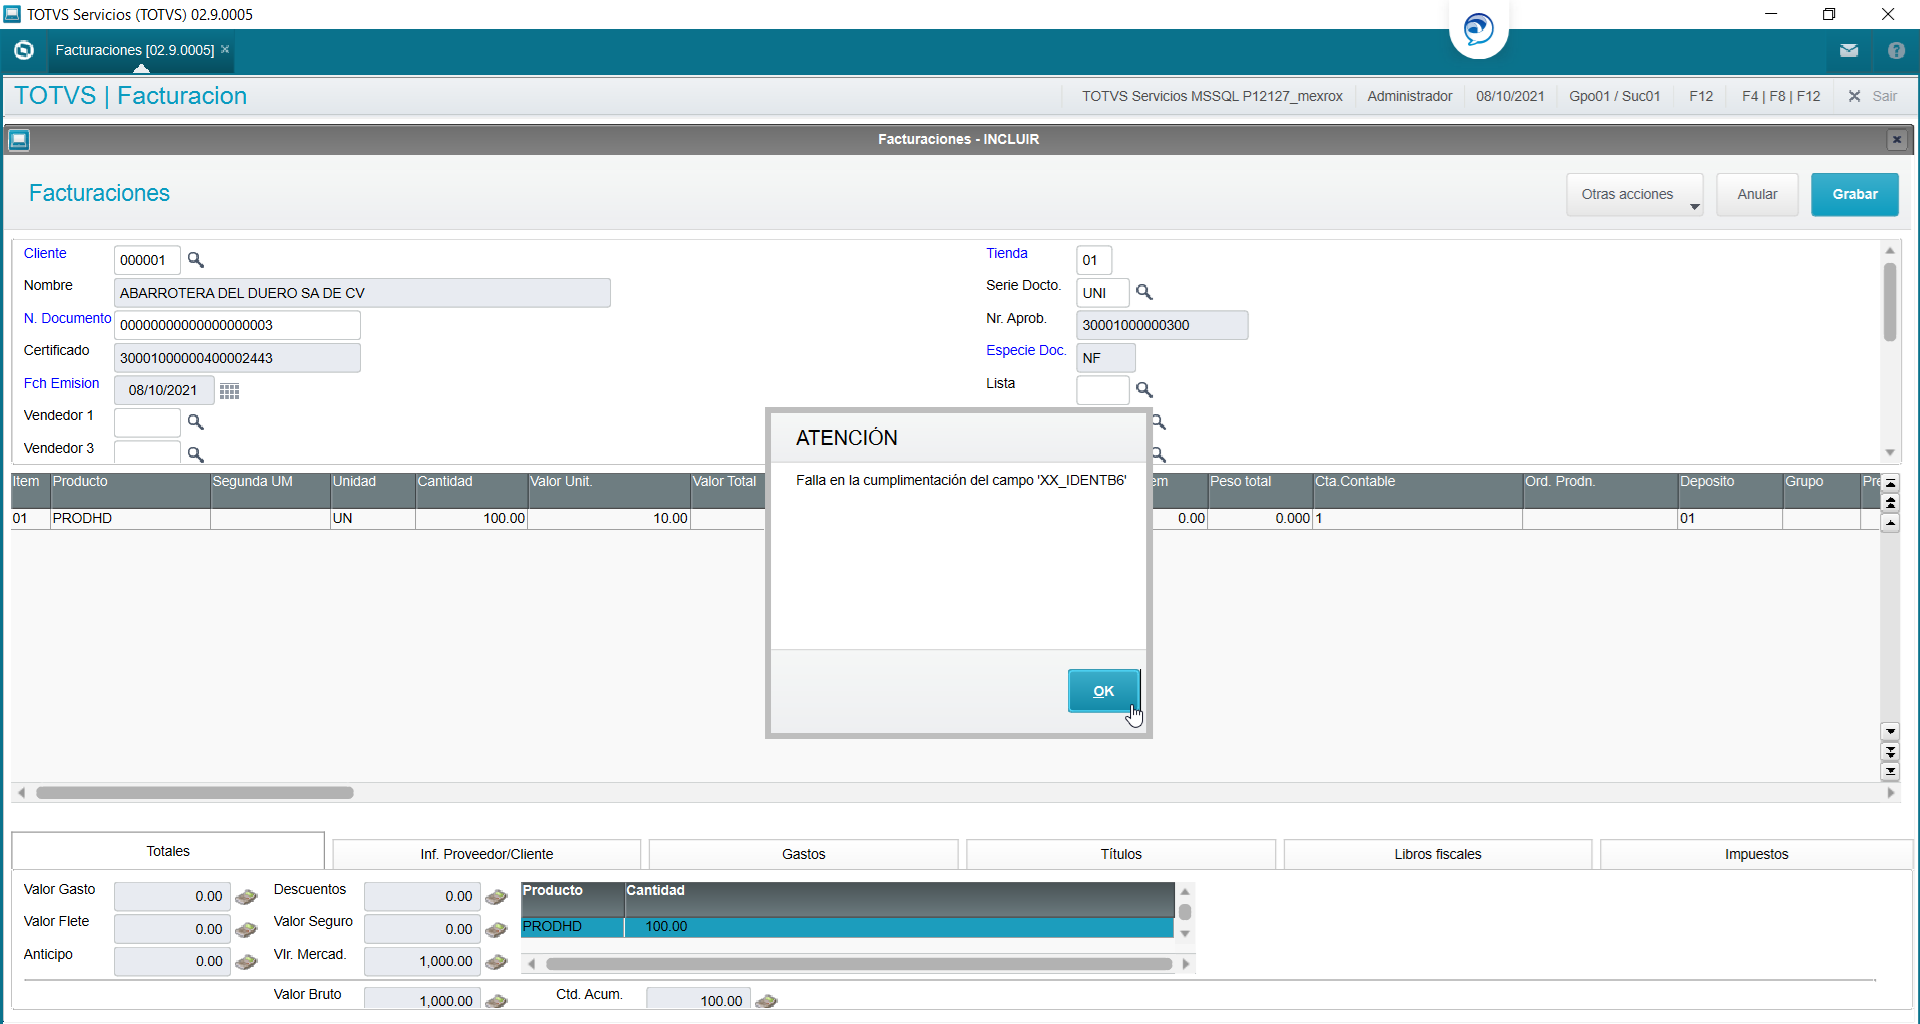Click the Facturaciones window icon at title bar
Image resolution: width=1920 pixels, height=1024 pixels.
[19, 140]
